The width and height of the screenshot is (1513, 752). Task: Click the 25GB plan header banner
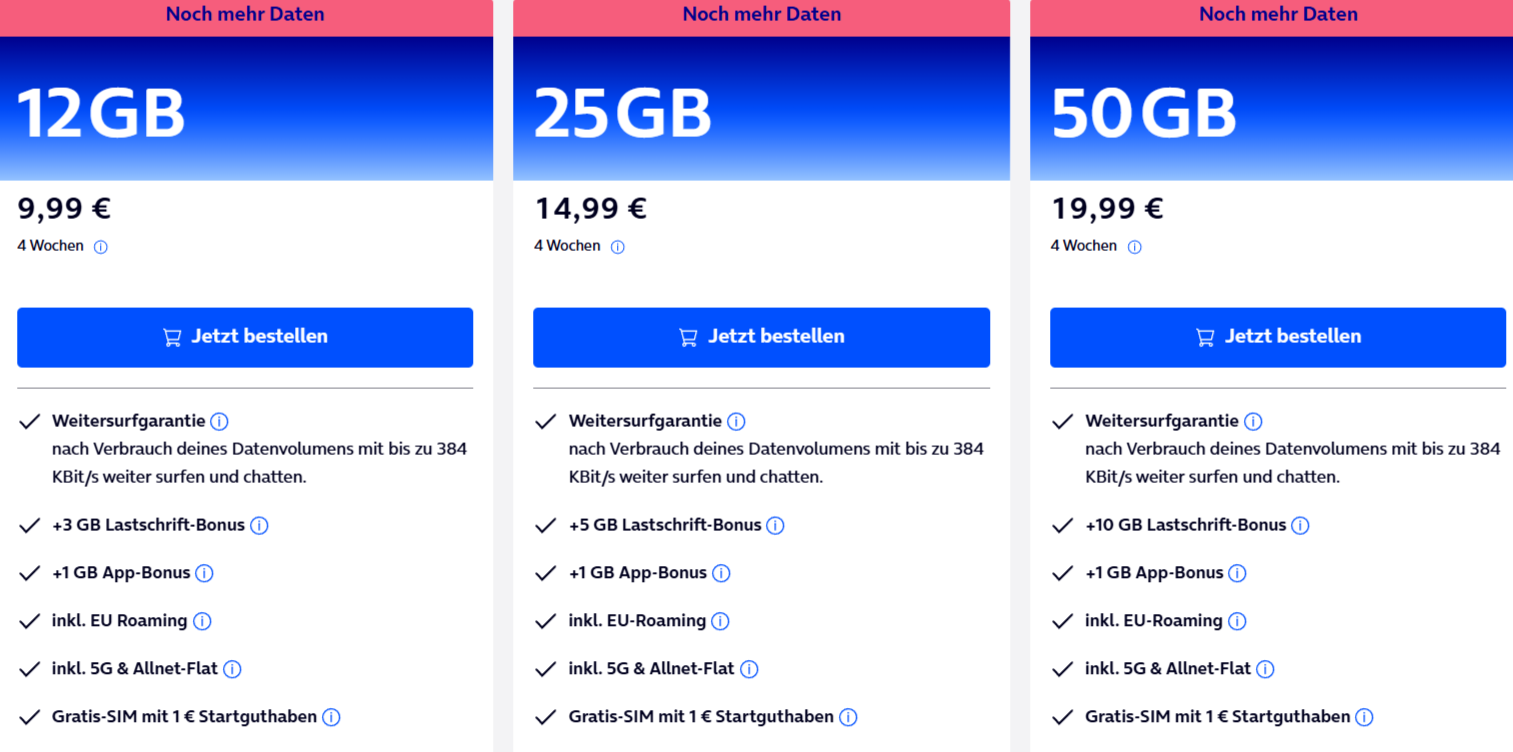pyautogui.click(x=761, y=108)
